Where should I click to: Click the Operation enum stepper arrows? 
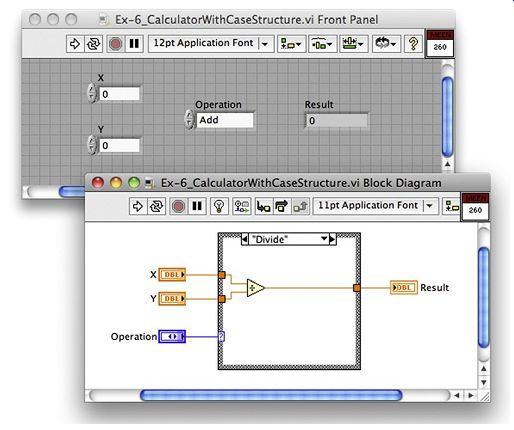(x=189, y=119)
